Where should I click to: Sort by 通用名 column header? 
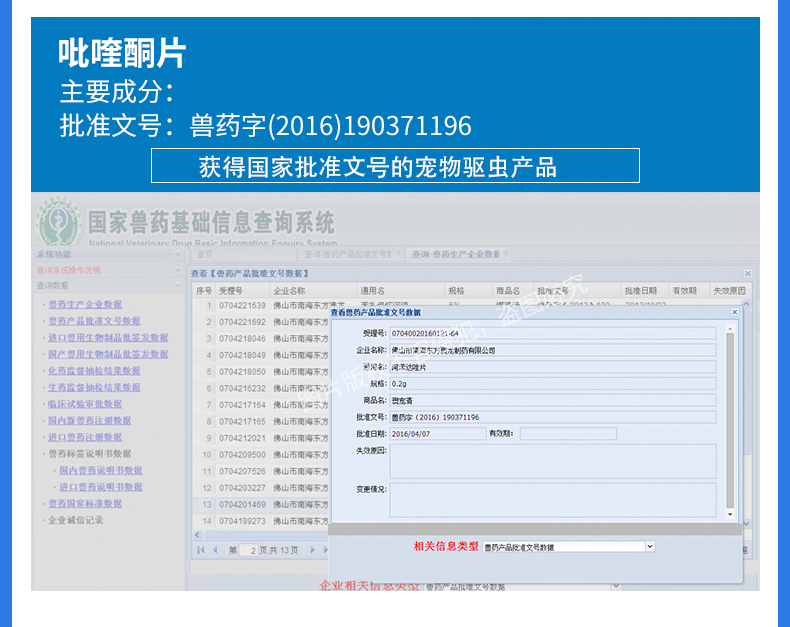pyautogui.click(x=401, y=291)
